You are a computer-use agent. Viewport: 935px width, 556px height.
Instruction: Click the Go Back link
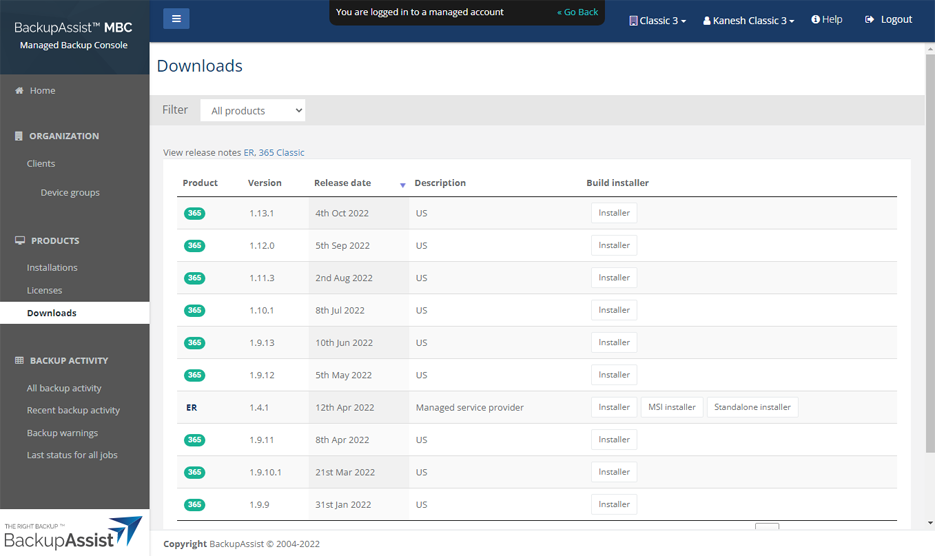click(x=577, y=12)
